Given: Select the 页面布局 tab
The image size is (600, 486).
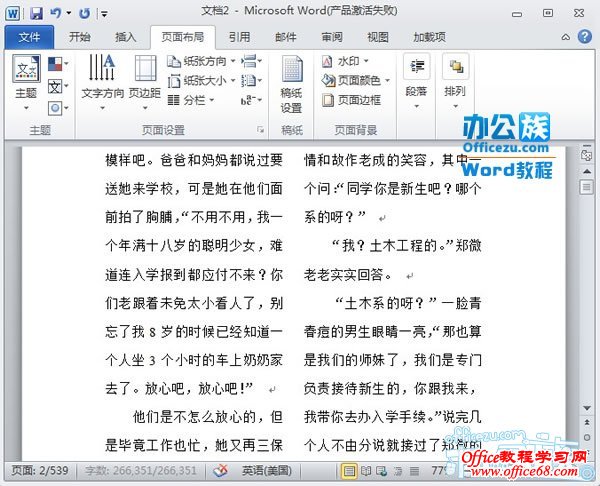Looking at the screenshot, I should [x=183, y=37].
